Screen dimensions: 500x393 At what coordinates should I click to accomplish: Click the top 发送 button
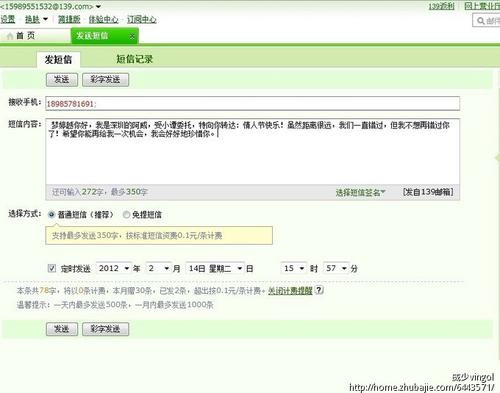[62, 80]
